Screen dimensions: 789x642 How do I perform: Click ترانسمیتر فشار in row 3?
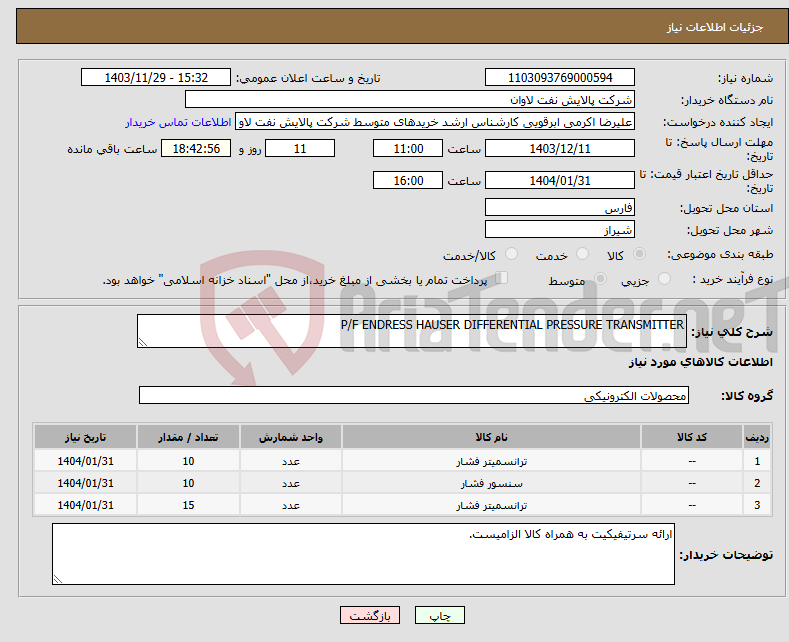coord(492,505)
